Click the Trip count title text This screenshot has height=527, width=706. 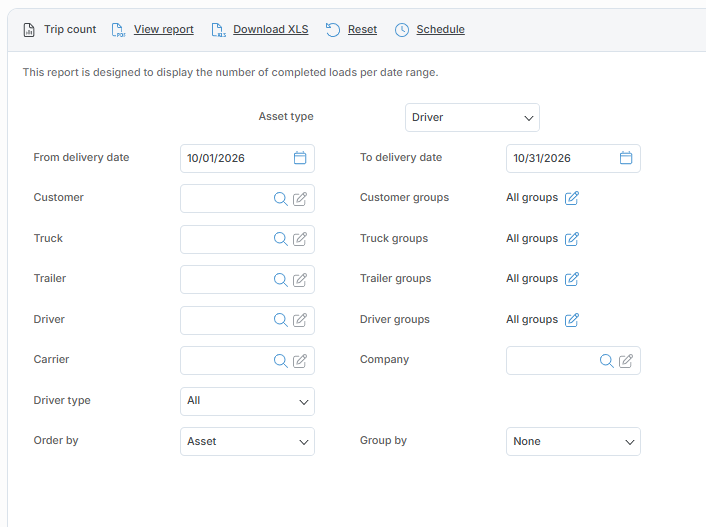(x=70, y=29)
